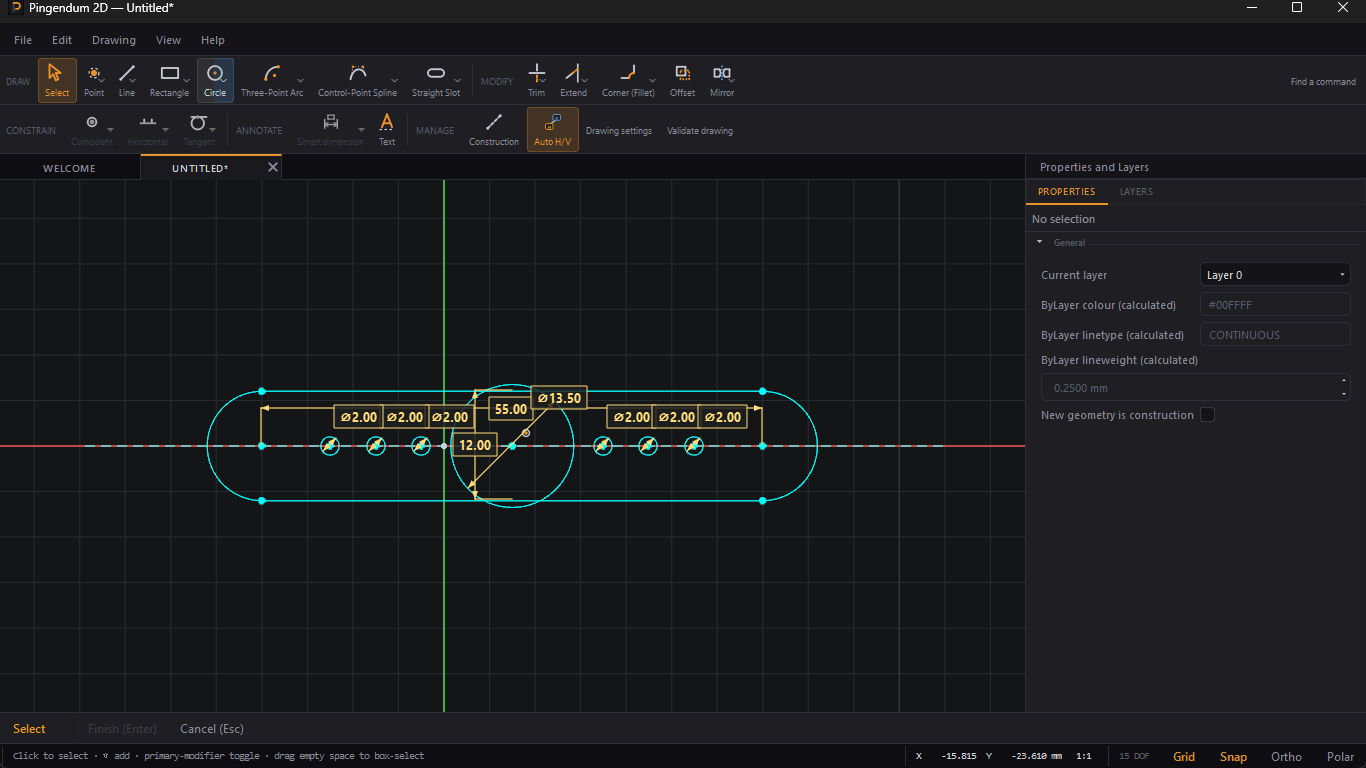Open the Edit menu
The height and width of the screenshot is (768, 1366).
[62, 40]
